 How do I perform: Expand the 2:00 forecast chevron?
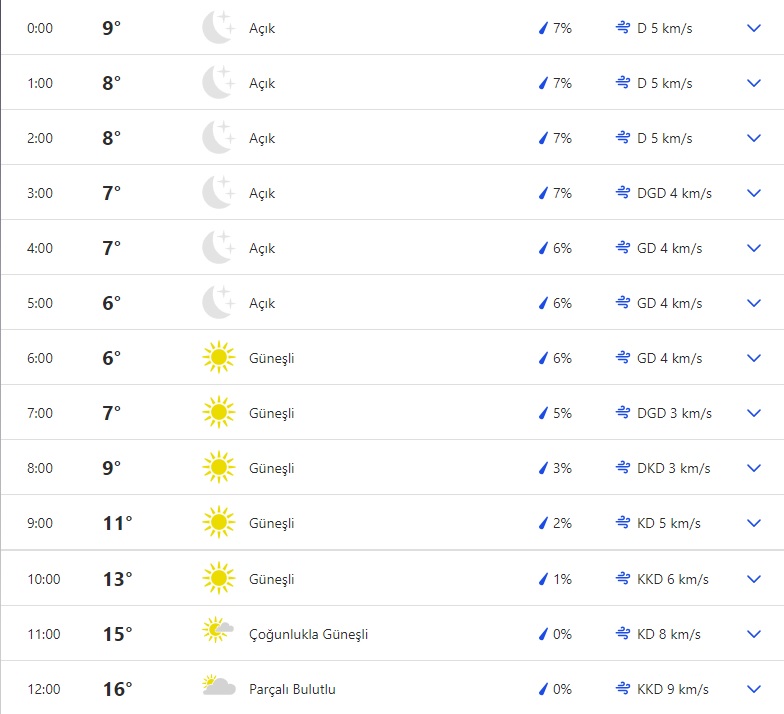[x=754, y=138]
